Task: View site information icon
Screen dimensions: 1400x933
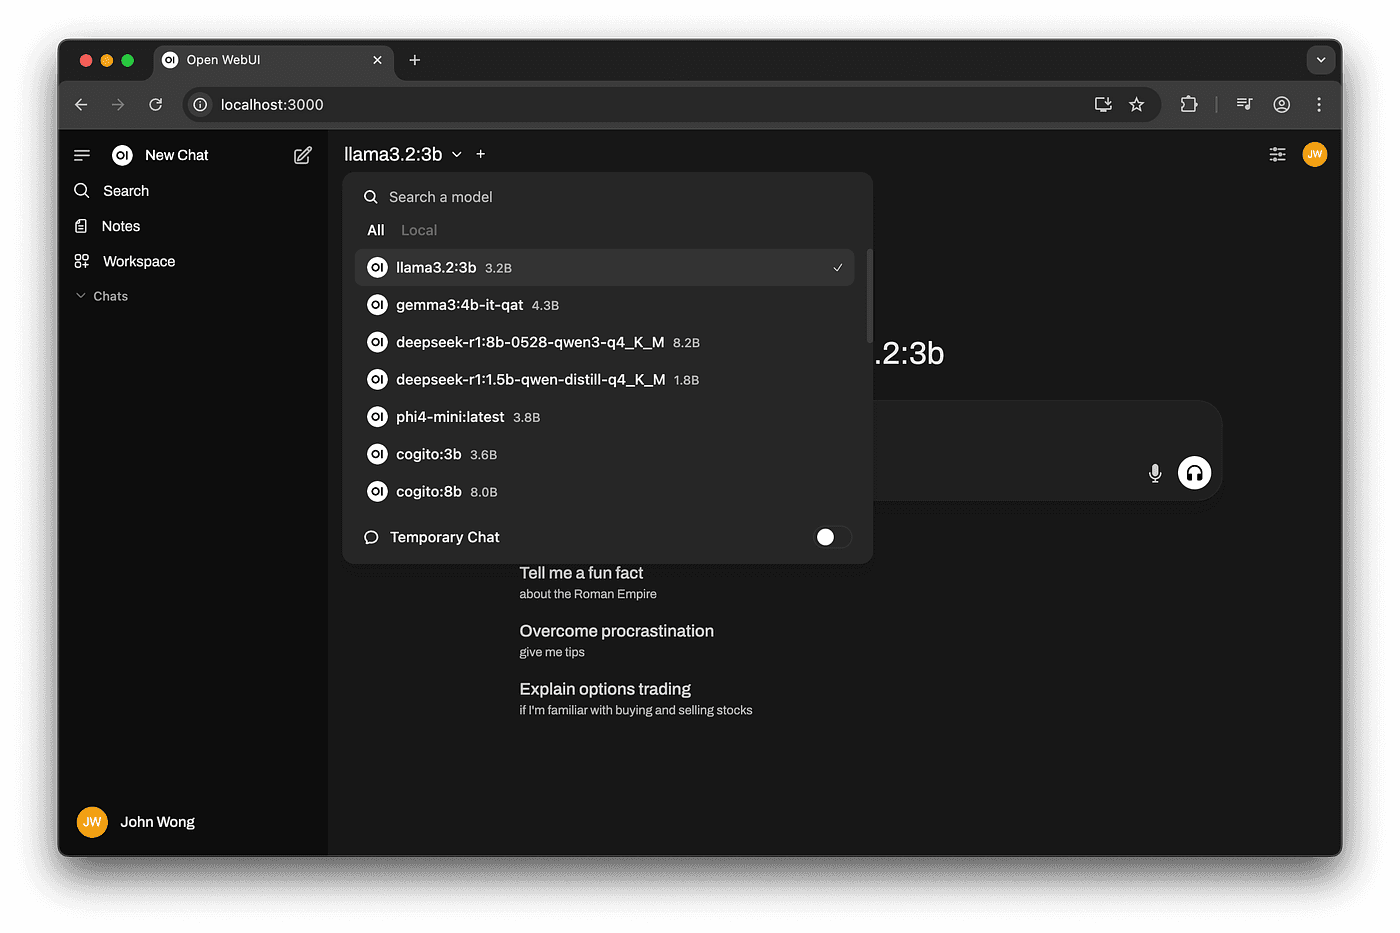Action: (200, 104)
